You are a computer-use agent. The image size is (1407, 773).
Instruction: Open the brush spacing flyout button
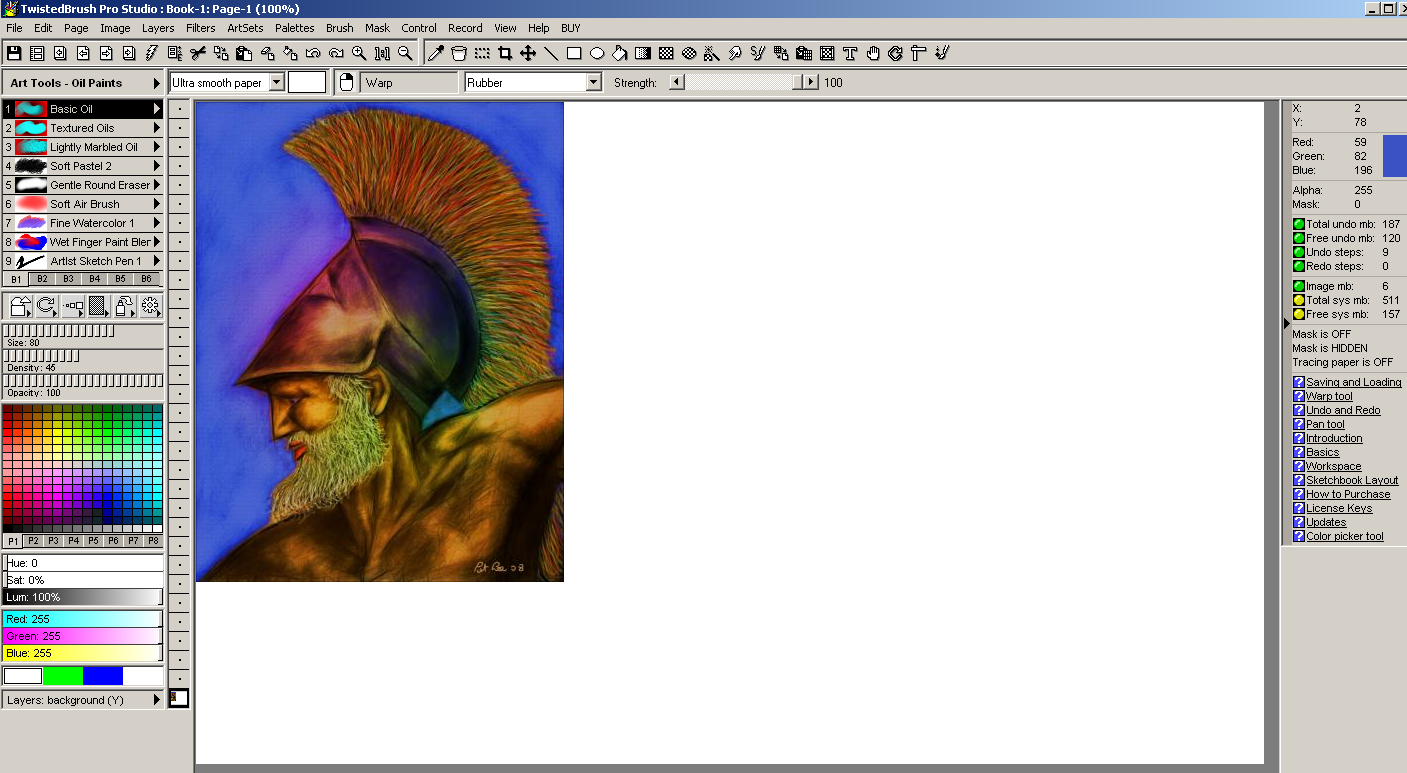(73, 306)
